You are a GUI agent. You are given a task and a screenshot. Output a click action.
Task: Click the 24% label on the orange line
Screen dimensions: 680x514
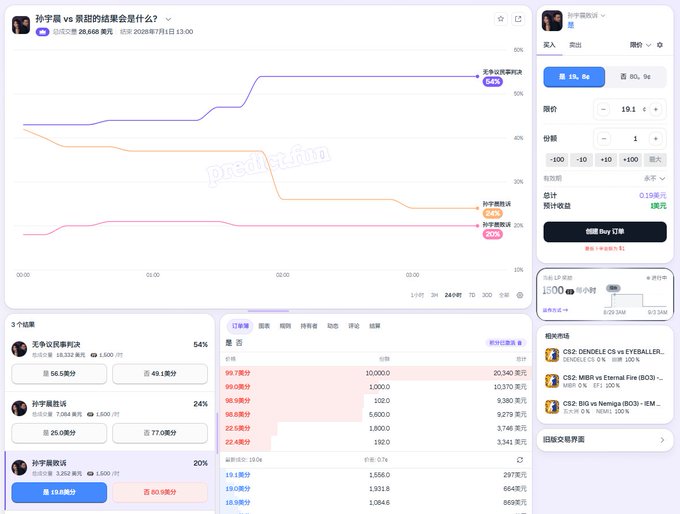coord(493,213)
